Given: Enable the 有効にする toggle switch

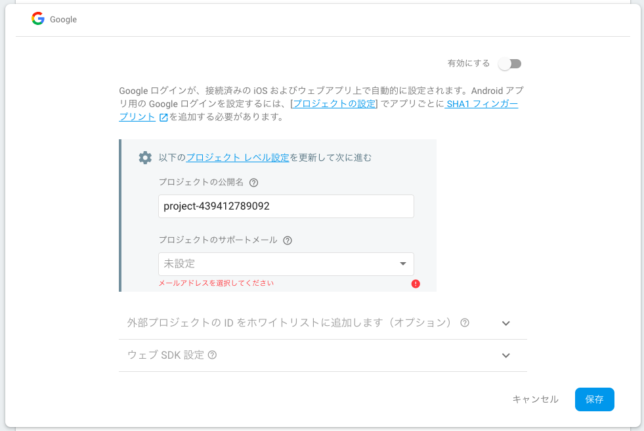Looking at the screenshot, I should click(x=510, y=64).
